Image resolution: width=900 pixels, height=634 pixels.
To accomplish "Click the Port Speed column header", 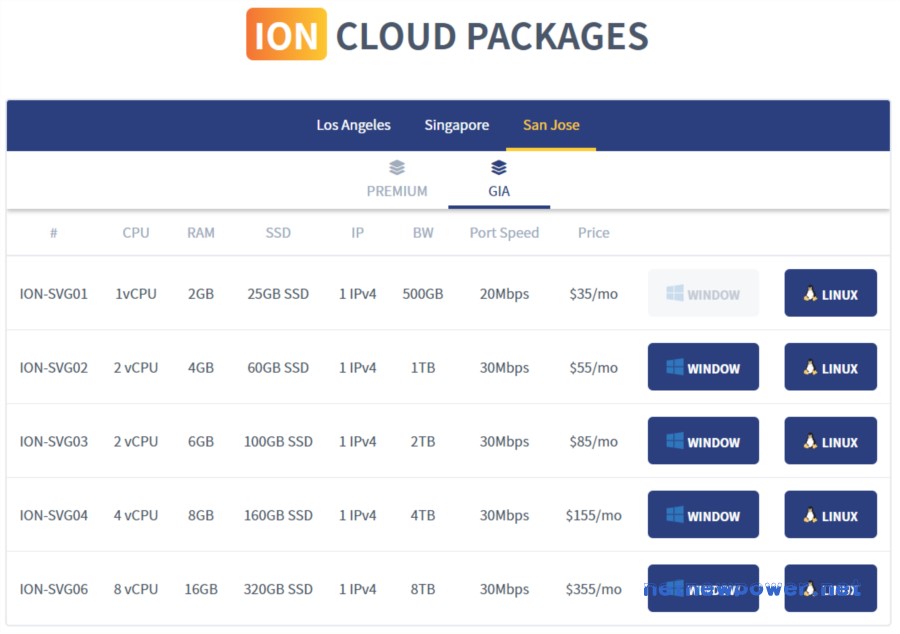I will [x=504, y=233].
